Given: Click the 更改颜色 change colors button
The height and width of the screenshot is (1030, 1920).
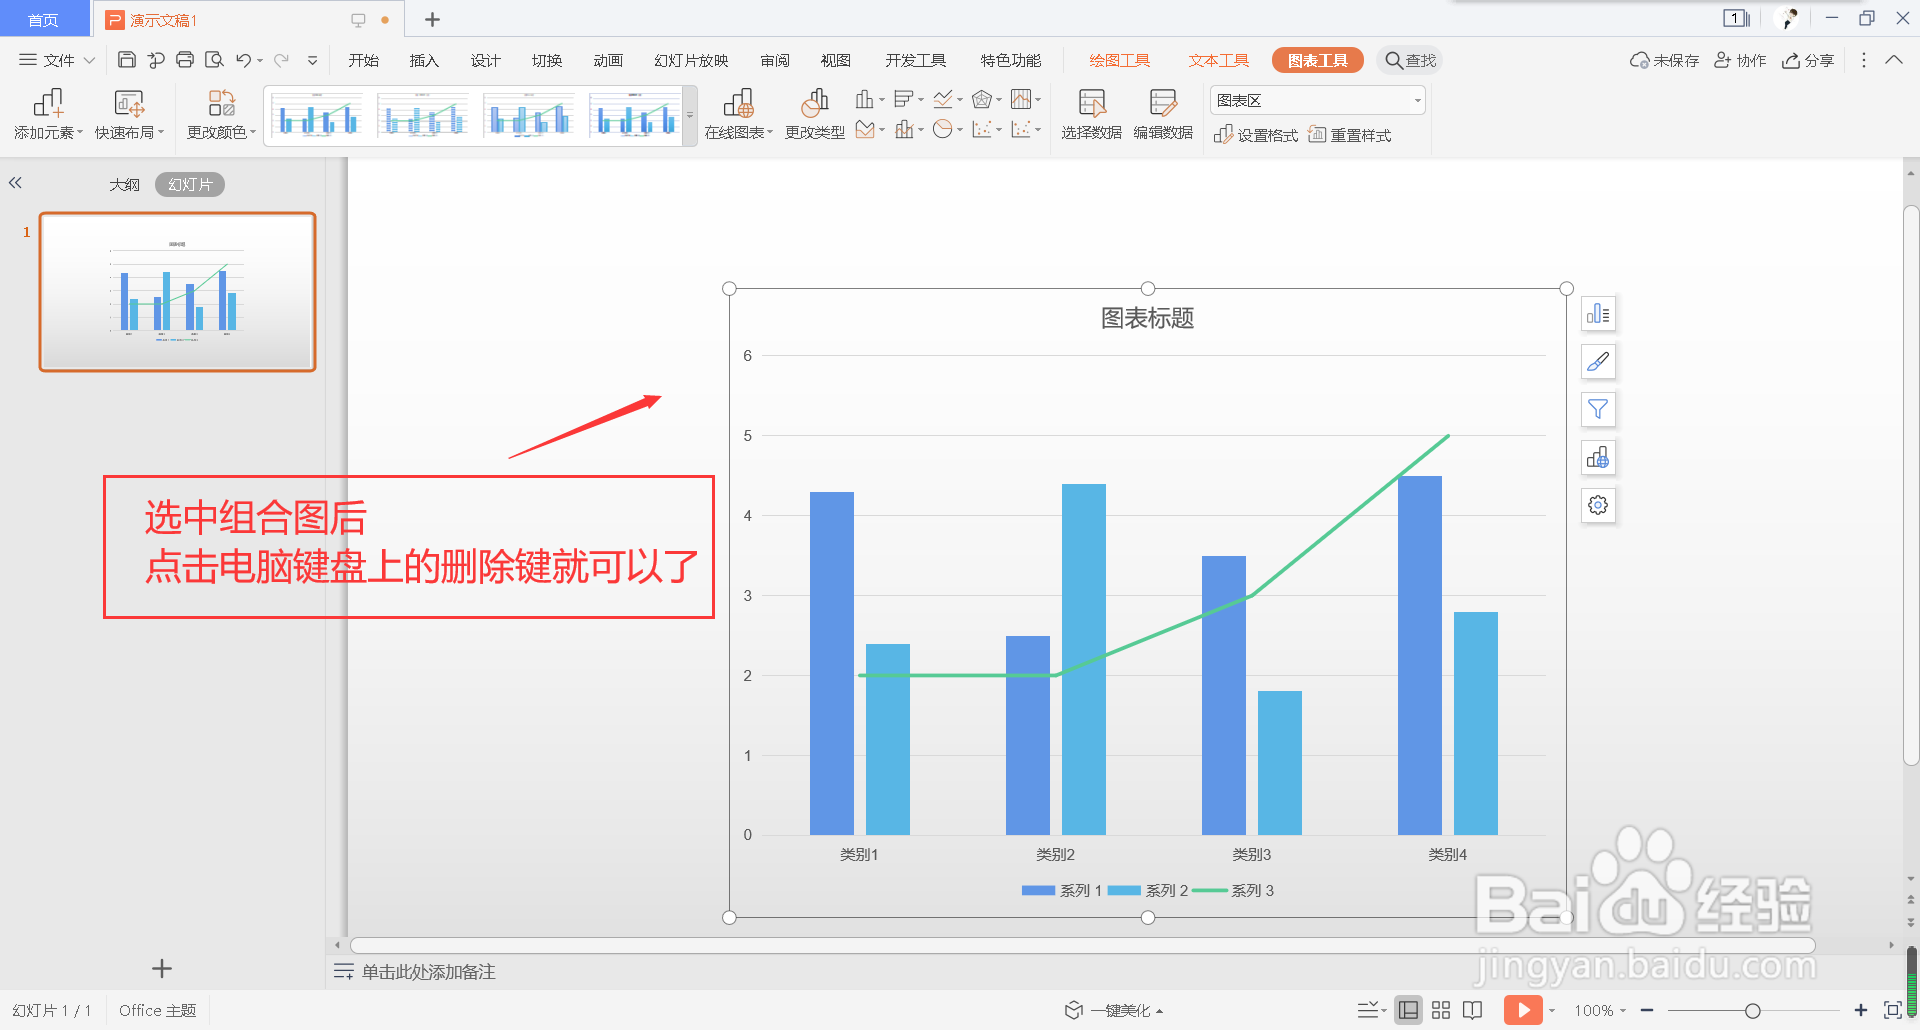Looking at the screenshot, I should [220, 113].
